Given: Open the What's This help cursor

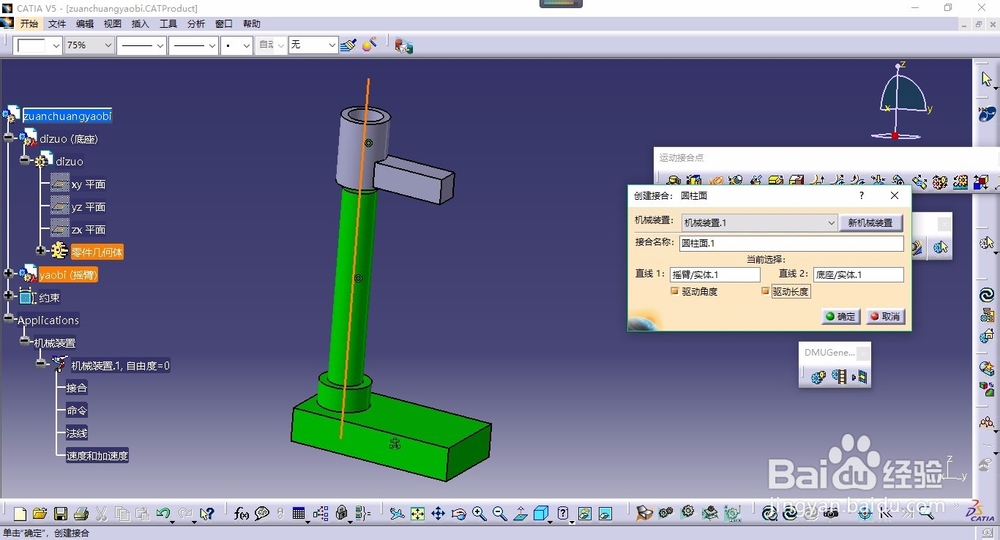Looking at the screenshot, I should click(206, 514).
